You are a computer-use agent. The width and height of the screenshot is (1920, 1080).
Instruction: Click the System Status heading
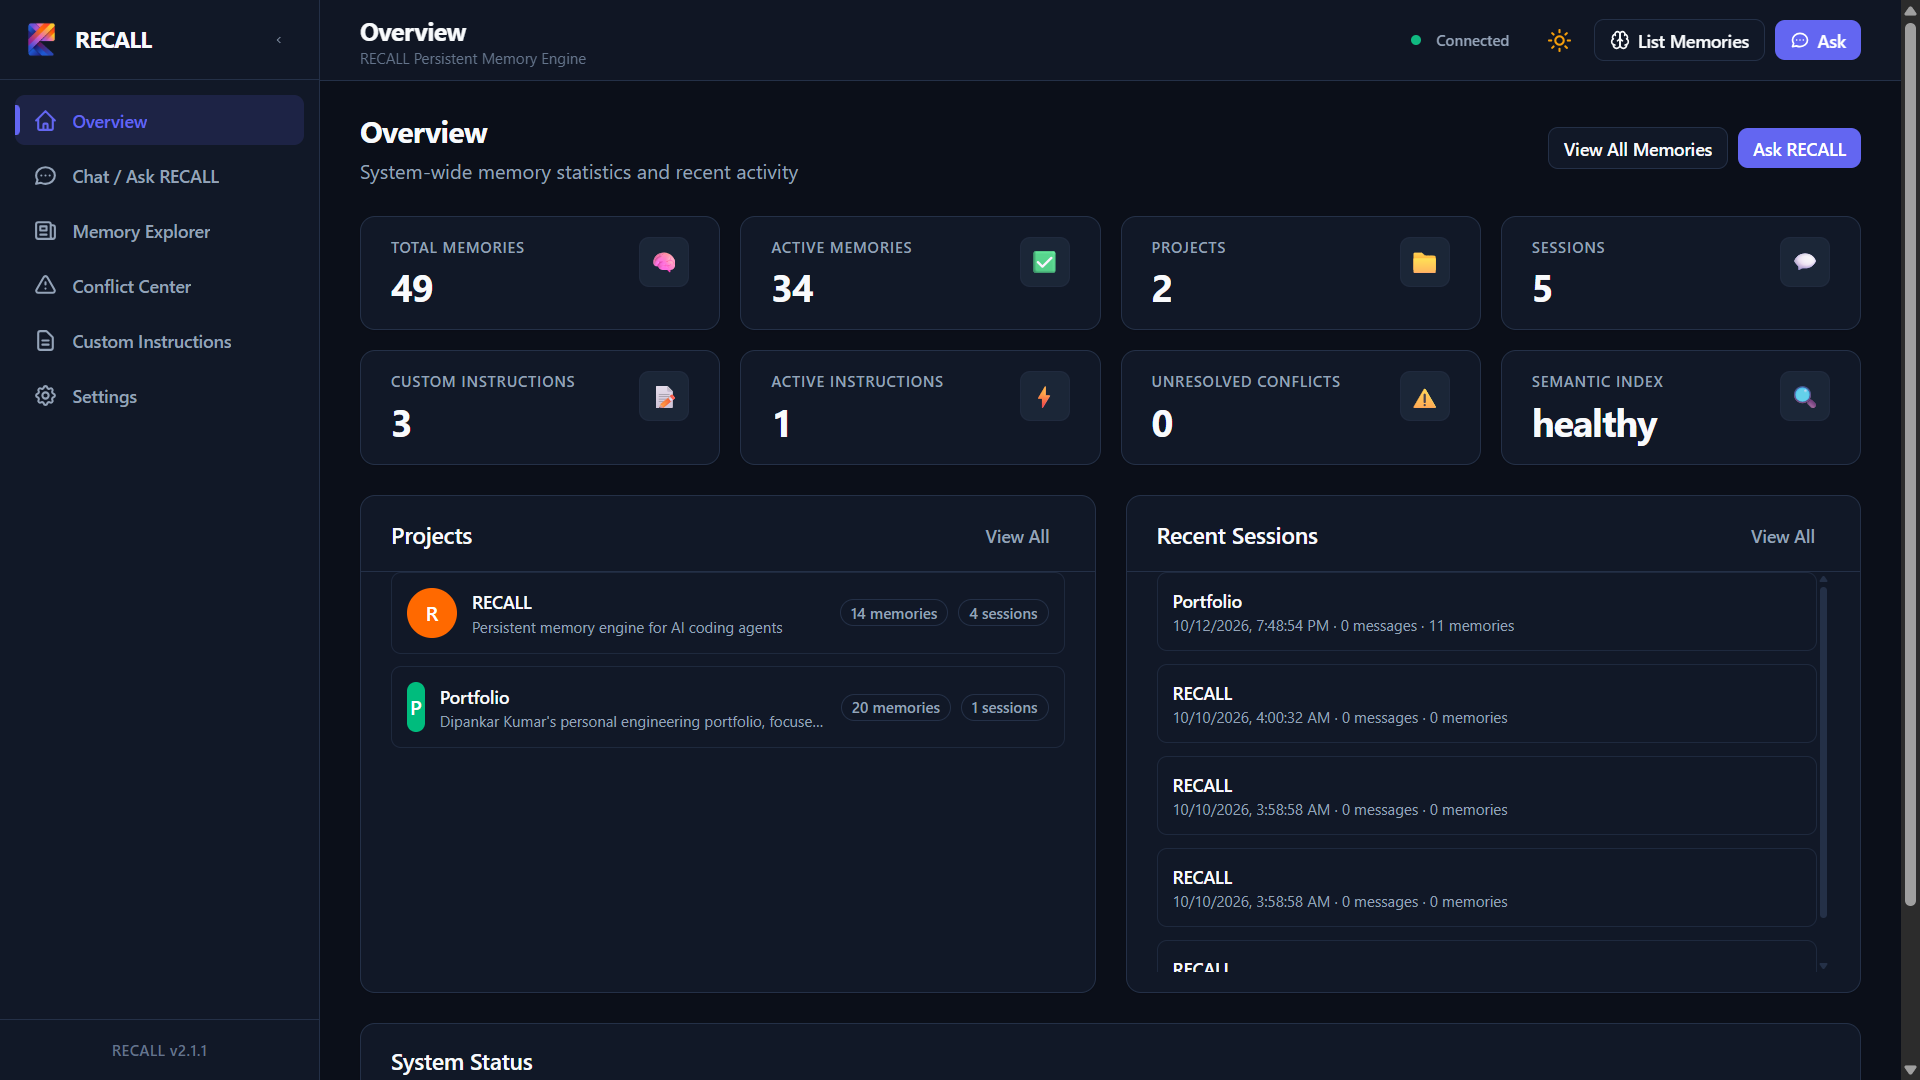pos(461,1062)
